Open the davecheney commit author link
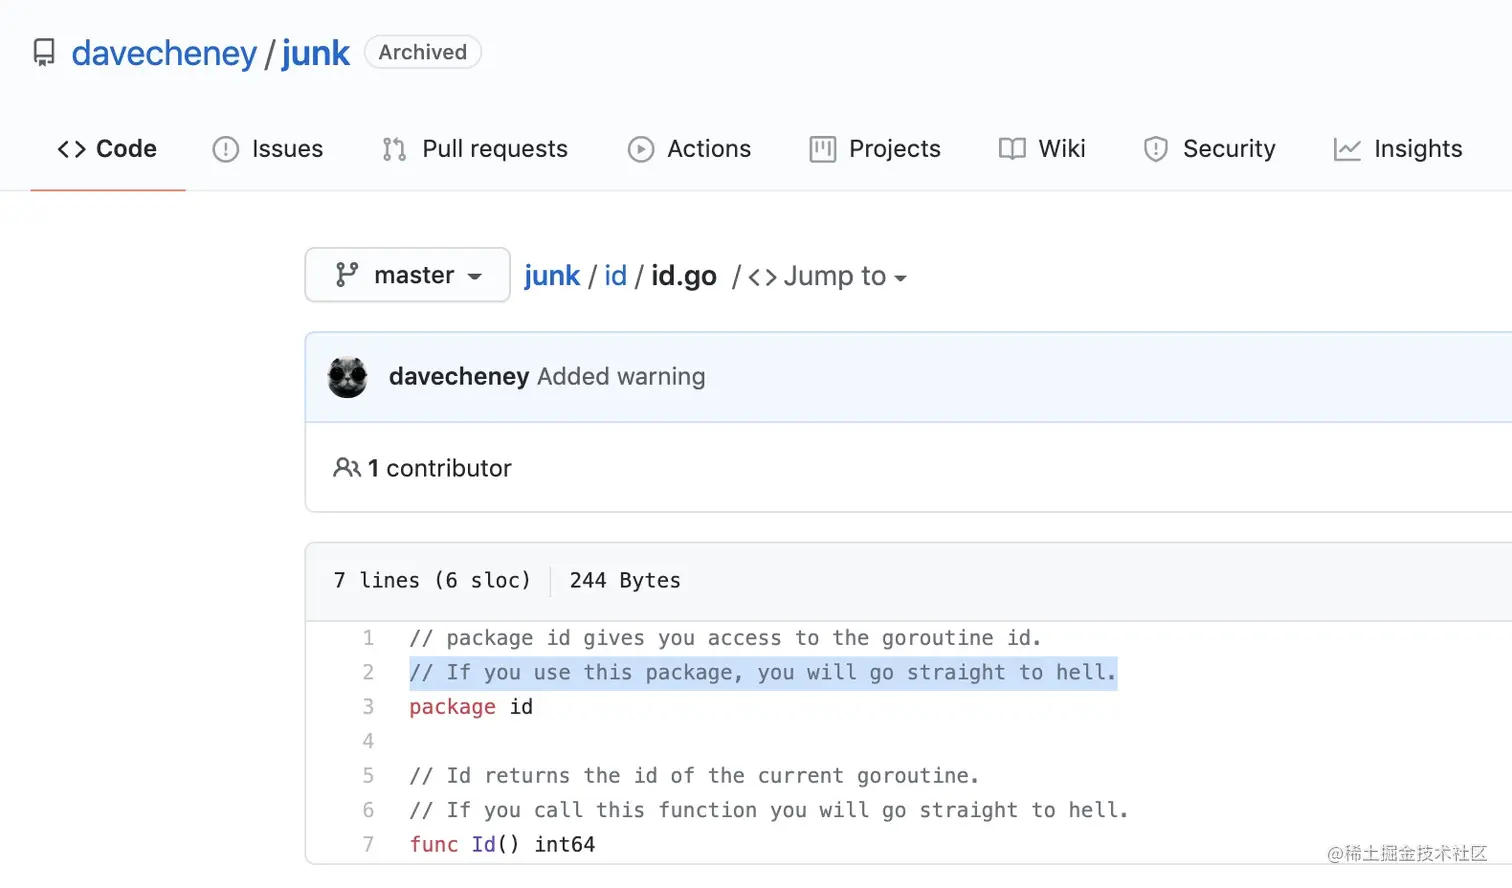 [x=459, y=376]
